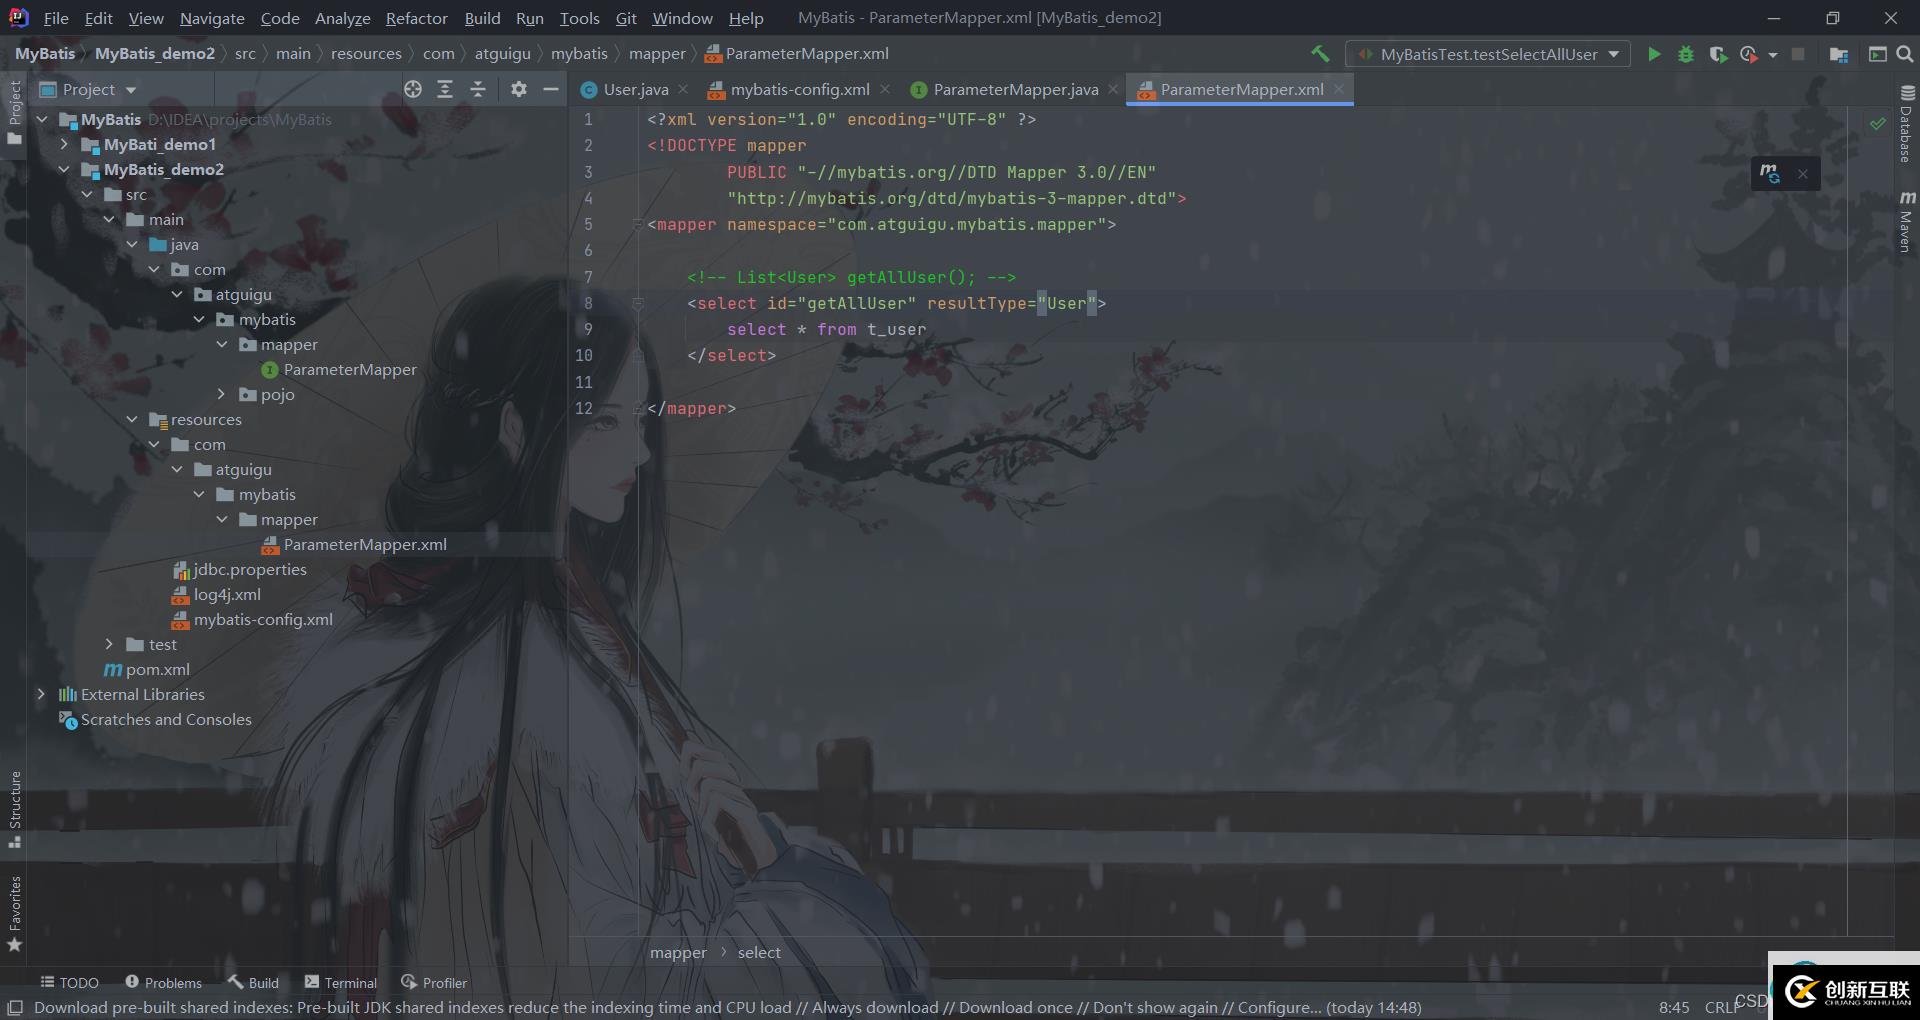Close the ParameterMapper.java tab
The height and width of the screenshot is (1020, 1920).
[1113, 89]
